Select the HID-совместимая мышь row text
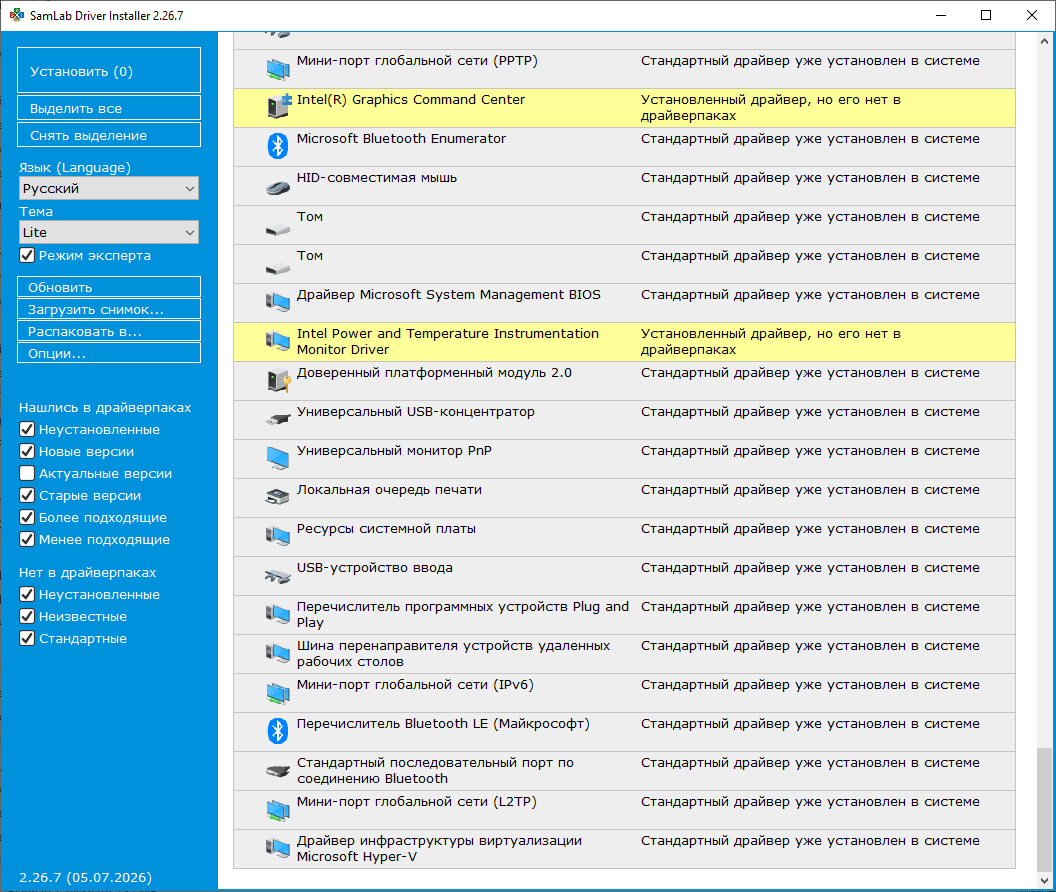This screenshot has height=892, width=1056. [376, 178]
